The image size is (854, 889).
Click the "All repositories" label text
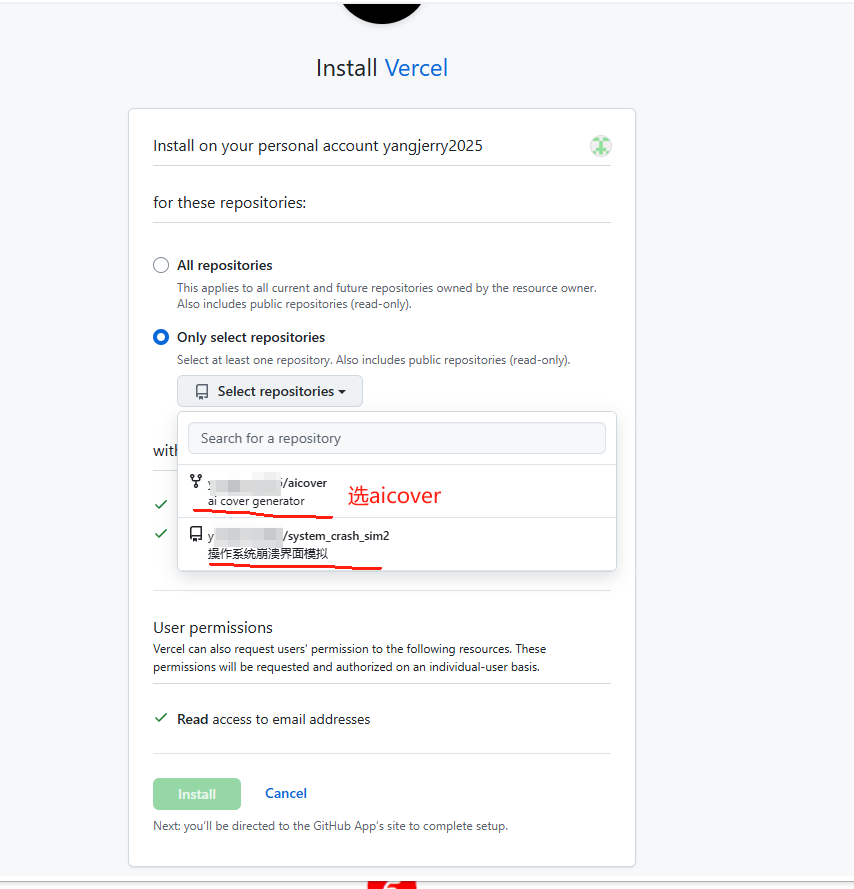click(224, 265)
